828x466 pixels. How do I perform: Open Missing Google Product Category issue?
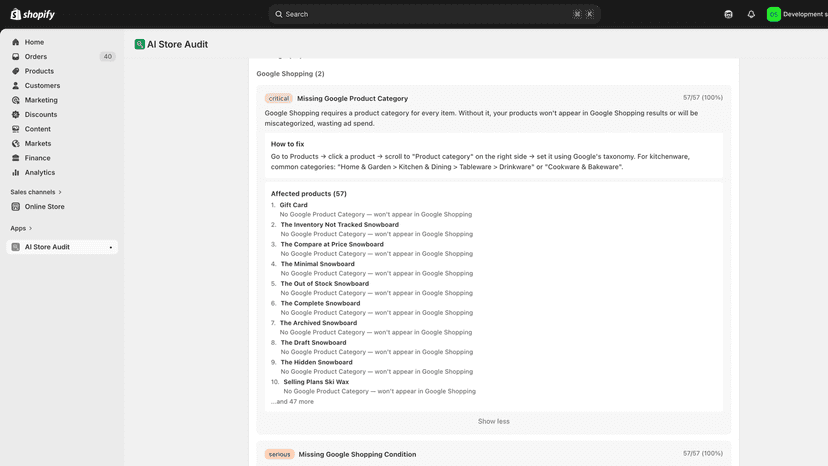pos(352,98)
